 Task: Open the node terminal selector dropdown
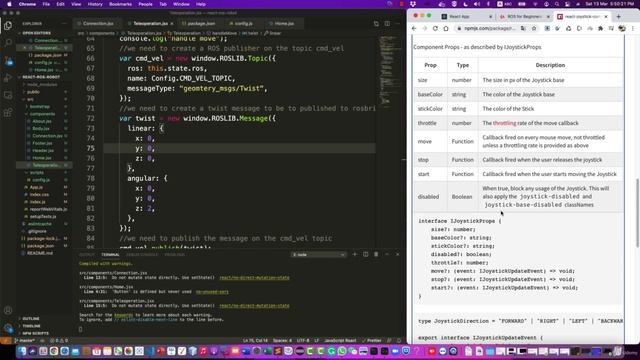[x=318, y=254]
